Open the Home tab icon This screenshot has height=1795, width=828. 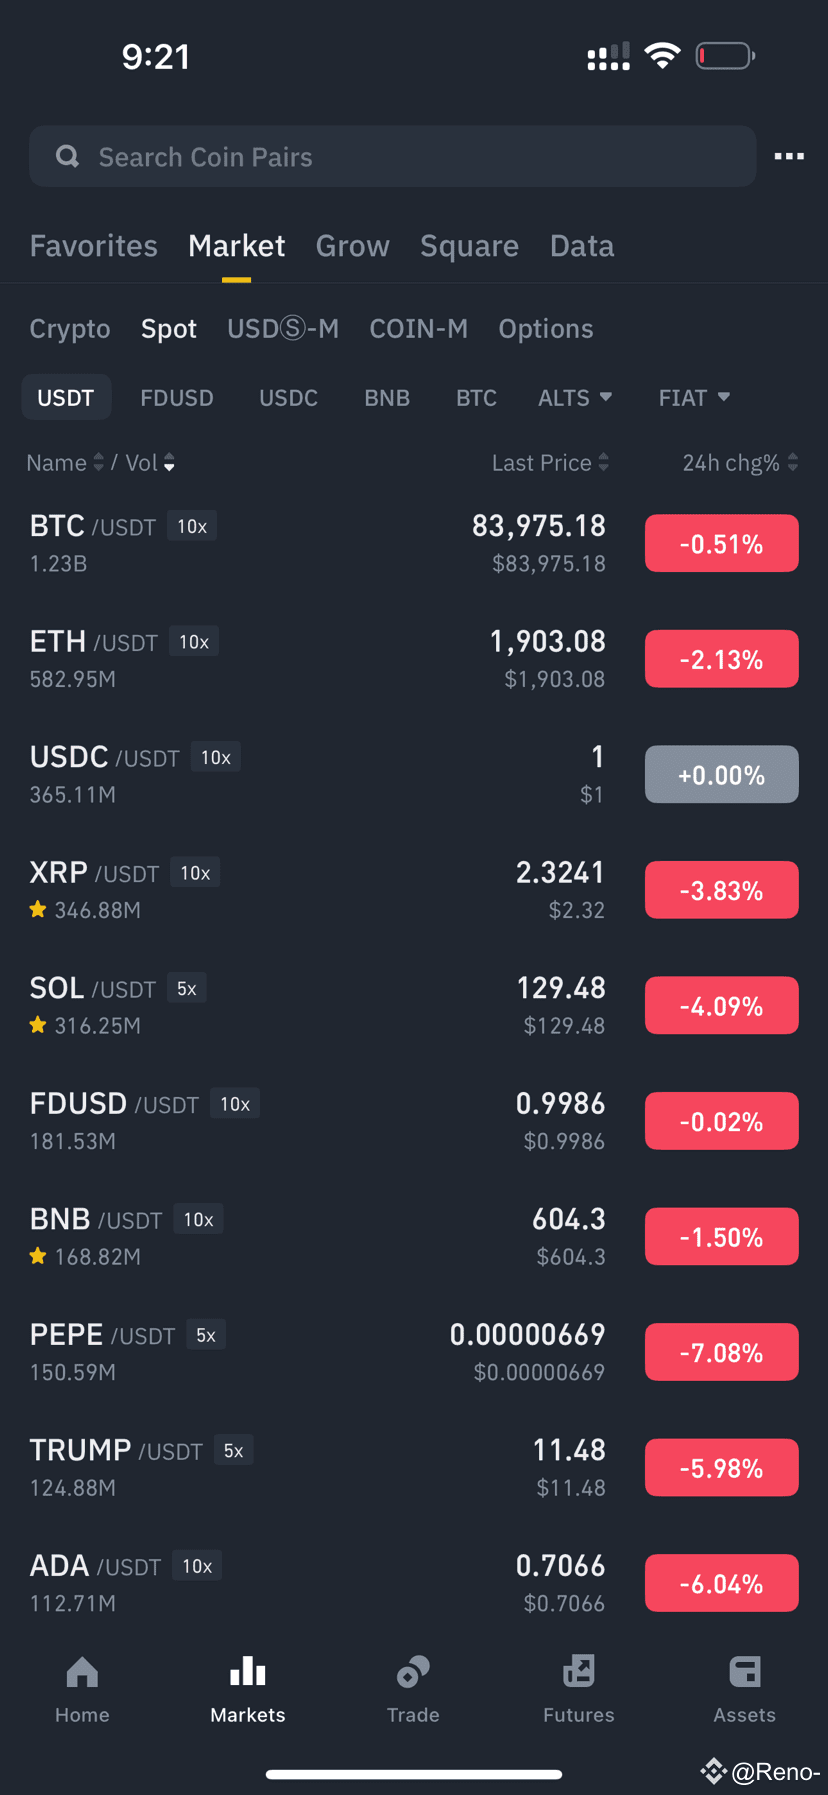(x=82, y=1671)
